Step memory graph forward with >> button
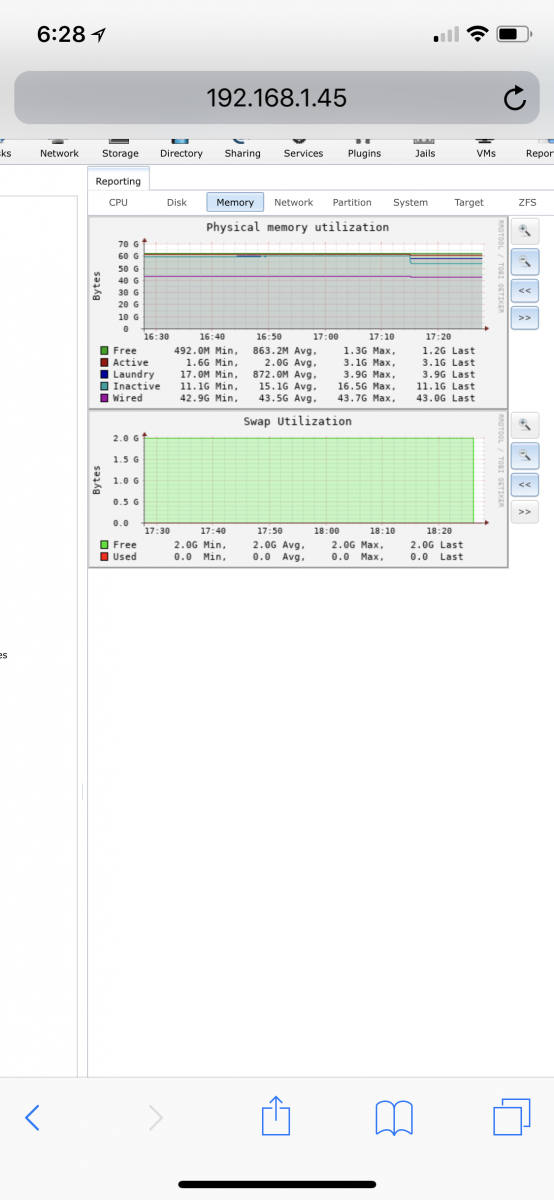The height and width of the screenshot is (1200, 554). 524,318
